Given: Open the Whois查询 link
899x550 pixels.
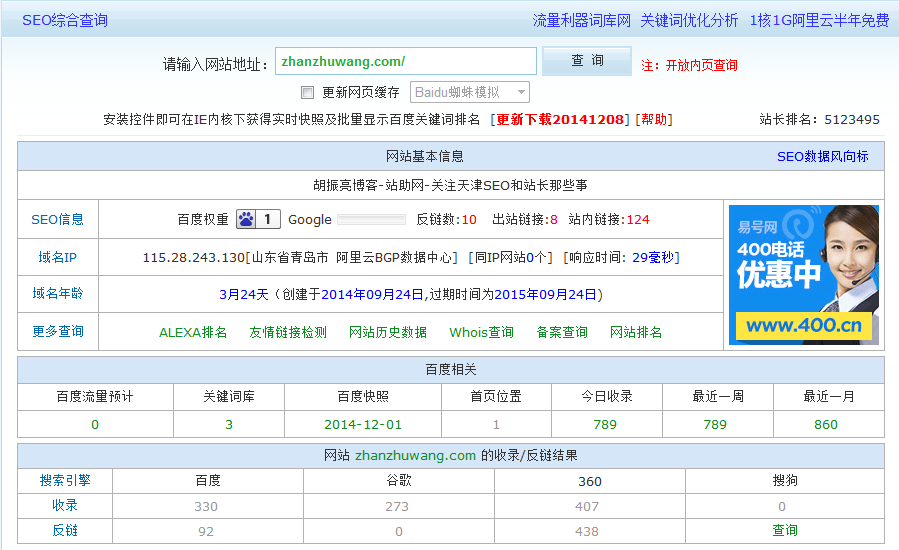Looking at the screenshot, I should 481,332.
